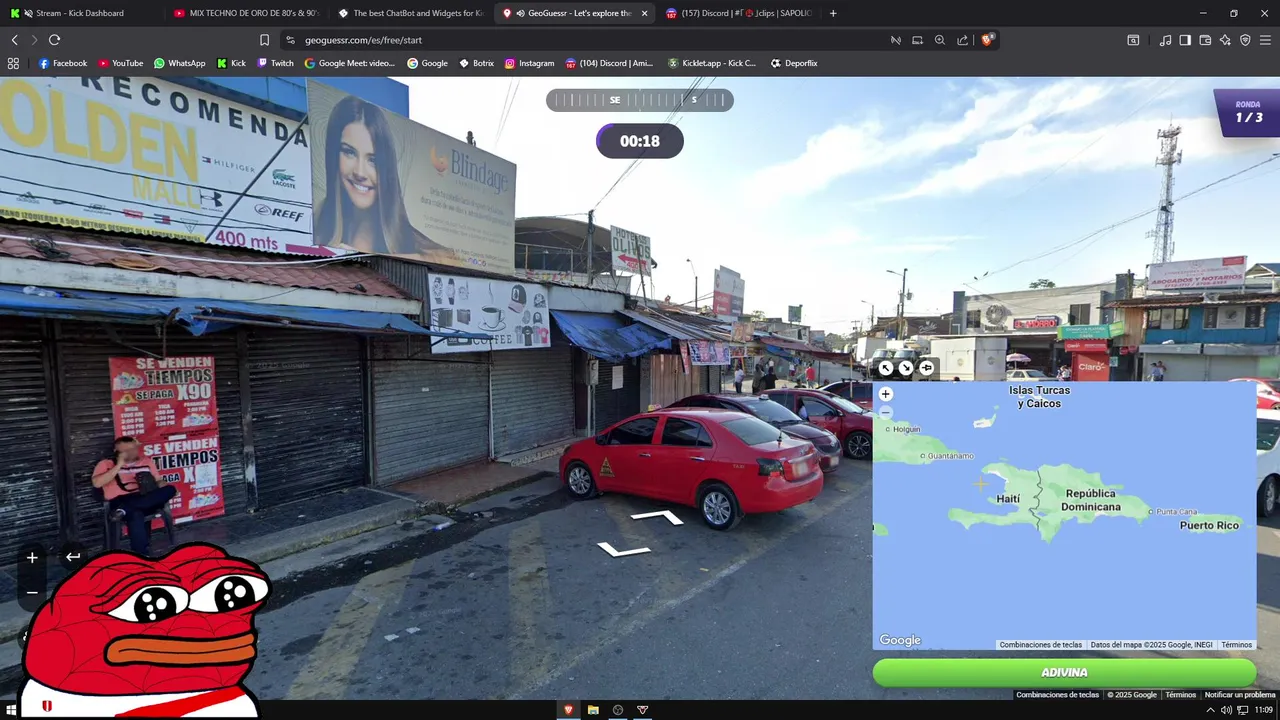Open the apps grid icon on the bookmarks bar
Viewport: 1280px width, 720px height.
pos(13,63)
